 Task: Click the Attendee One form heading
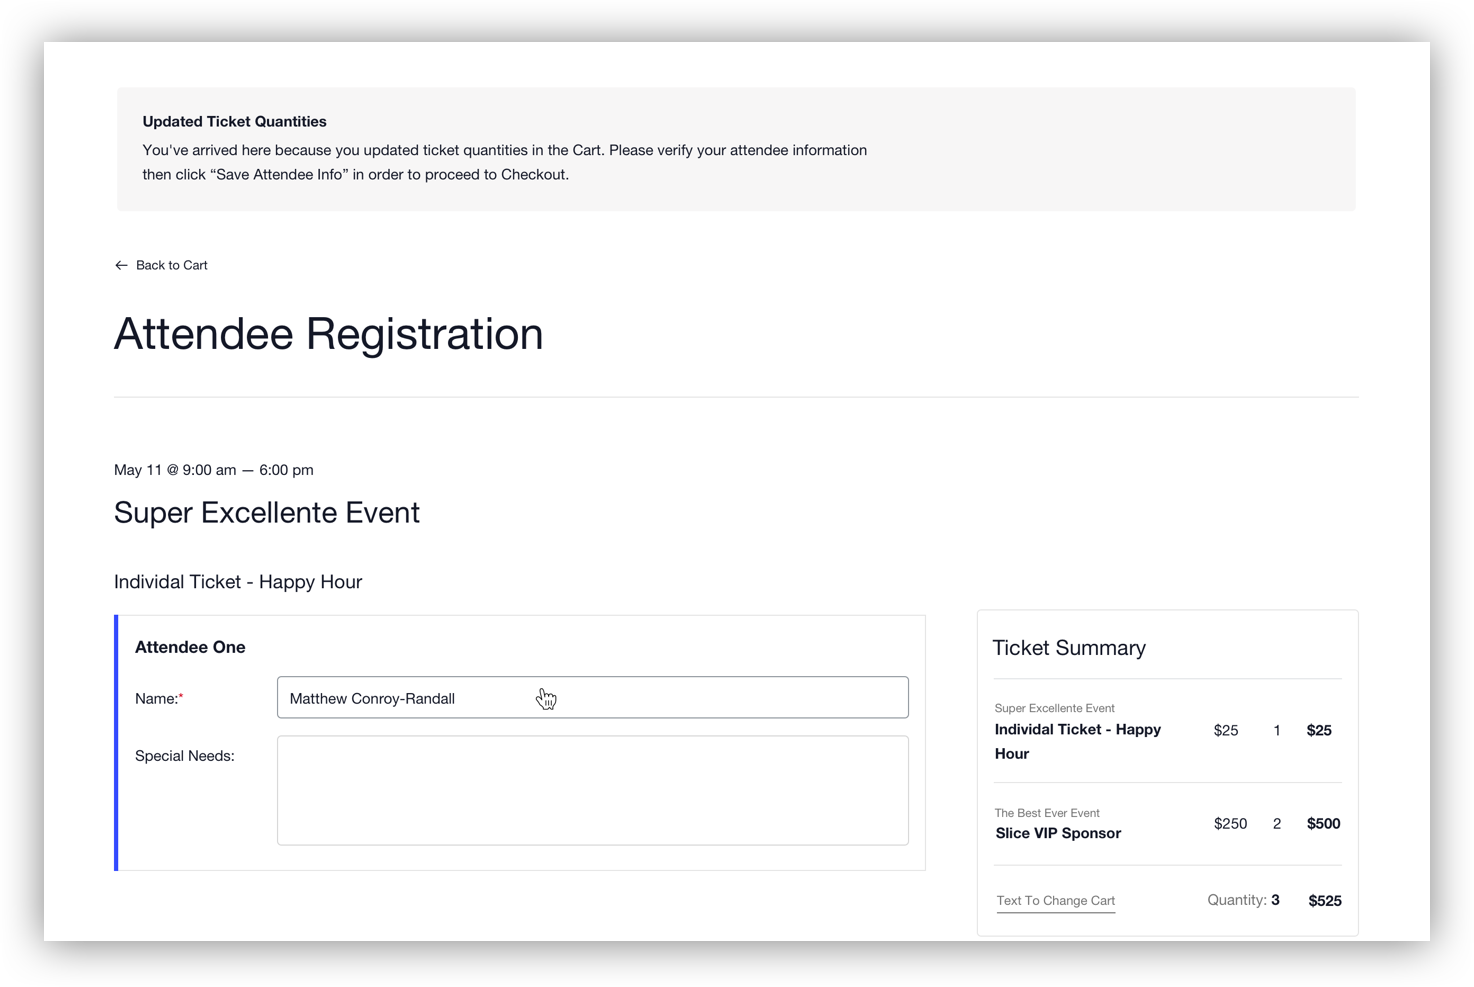pos(190,647)
